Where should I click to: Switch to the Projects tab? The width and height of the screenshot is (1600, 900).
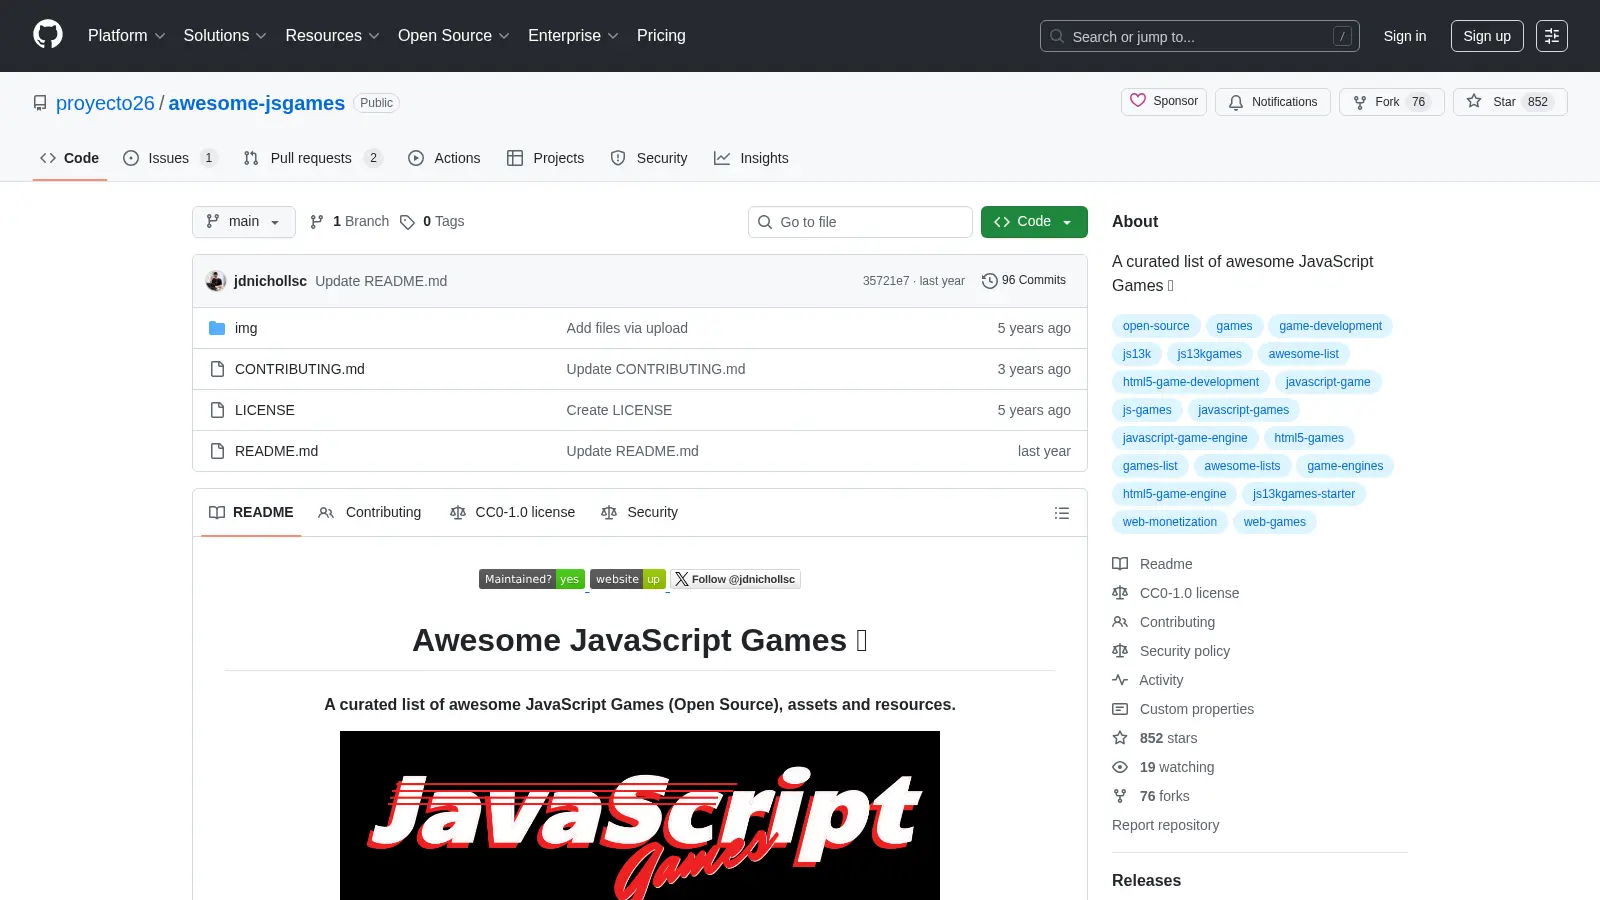[545, 158]
